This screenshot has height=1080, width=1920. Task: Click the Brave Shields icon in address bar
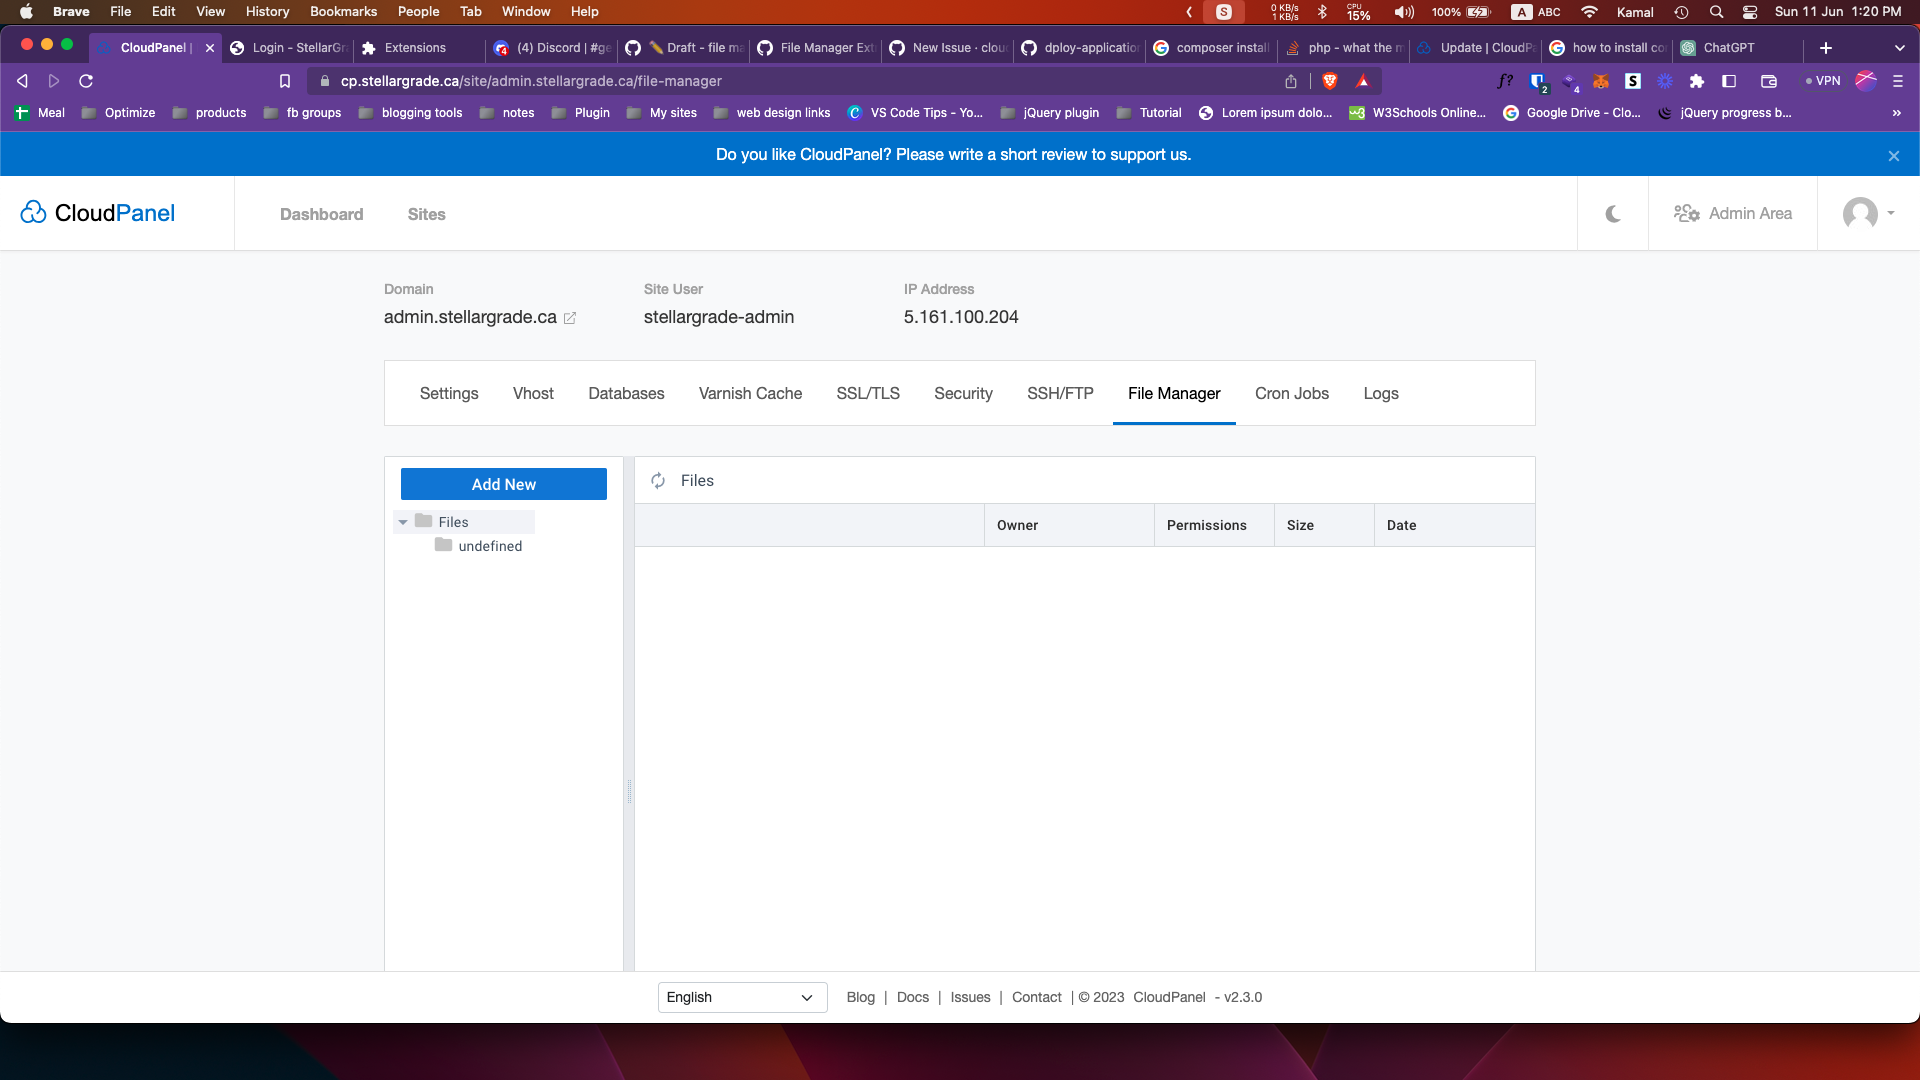point(1329,81)
